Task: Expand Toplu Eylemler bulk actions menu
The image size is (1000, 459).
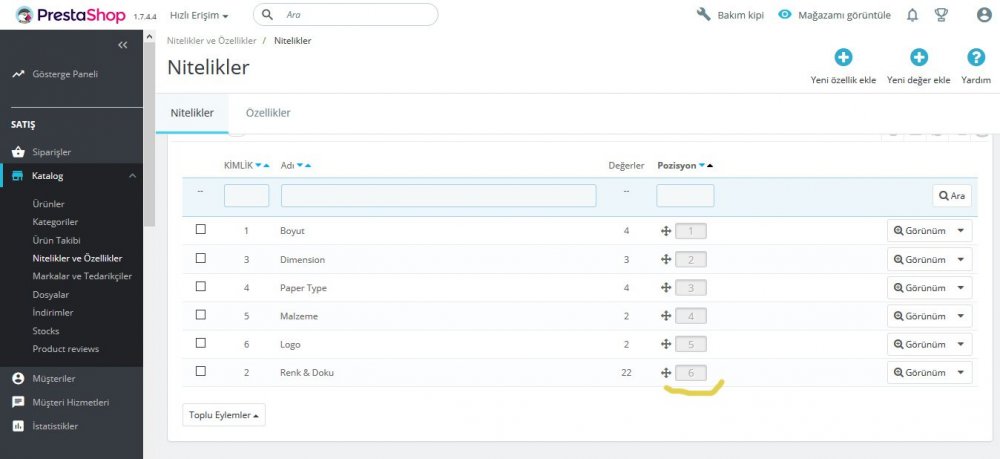Action: point(224,415)
